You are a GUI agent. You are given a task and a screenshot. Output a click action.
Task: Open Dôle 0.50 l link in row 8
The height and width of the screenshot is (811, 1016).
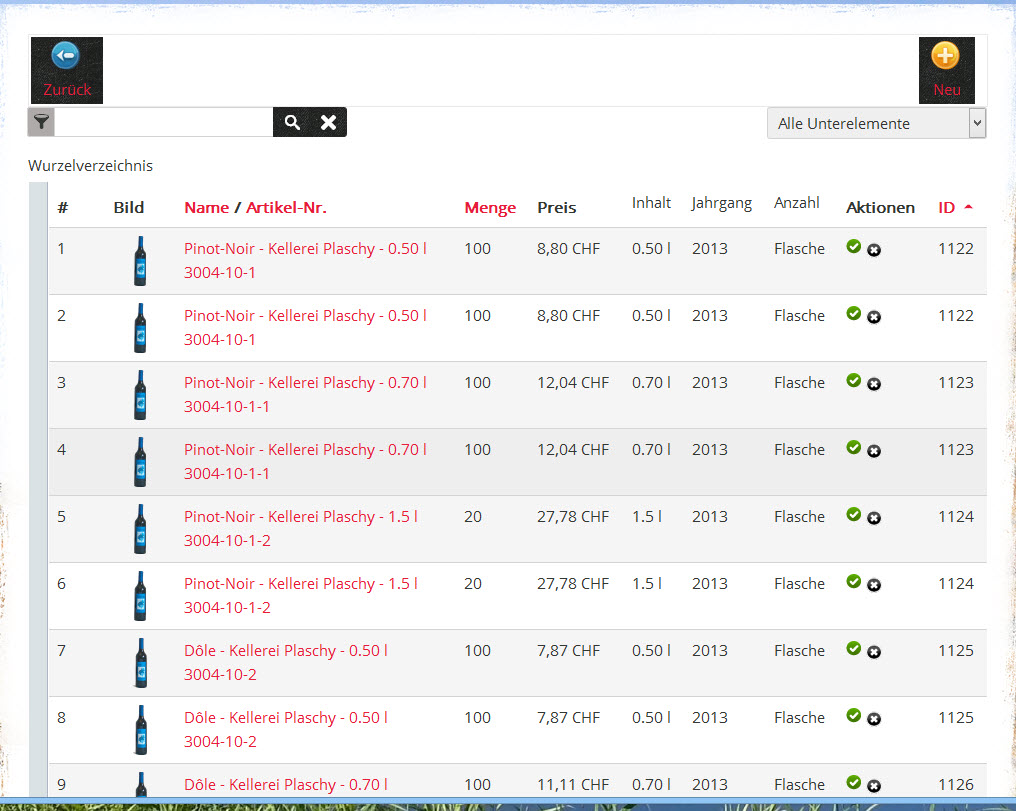click(286, 718)
